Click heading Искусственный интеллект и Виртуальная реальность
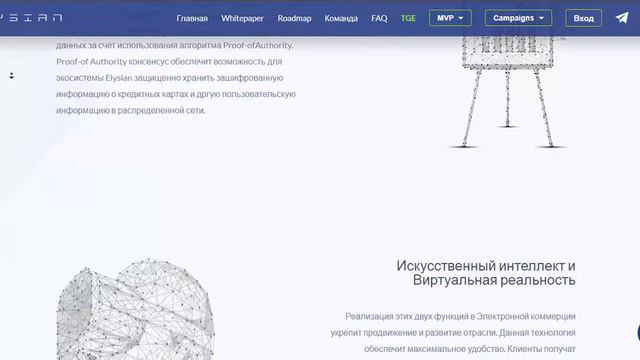The image size is (640, 360). coord(486,273)
